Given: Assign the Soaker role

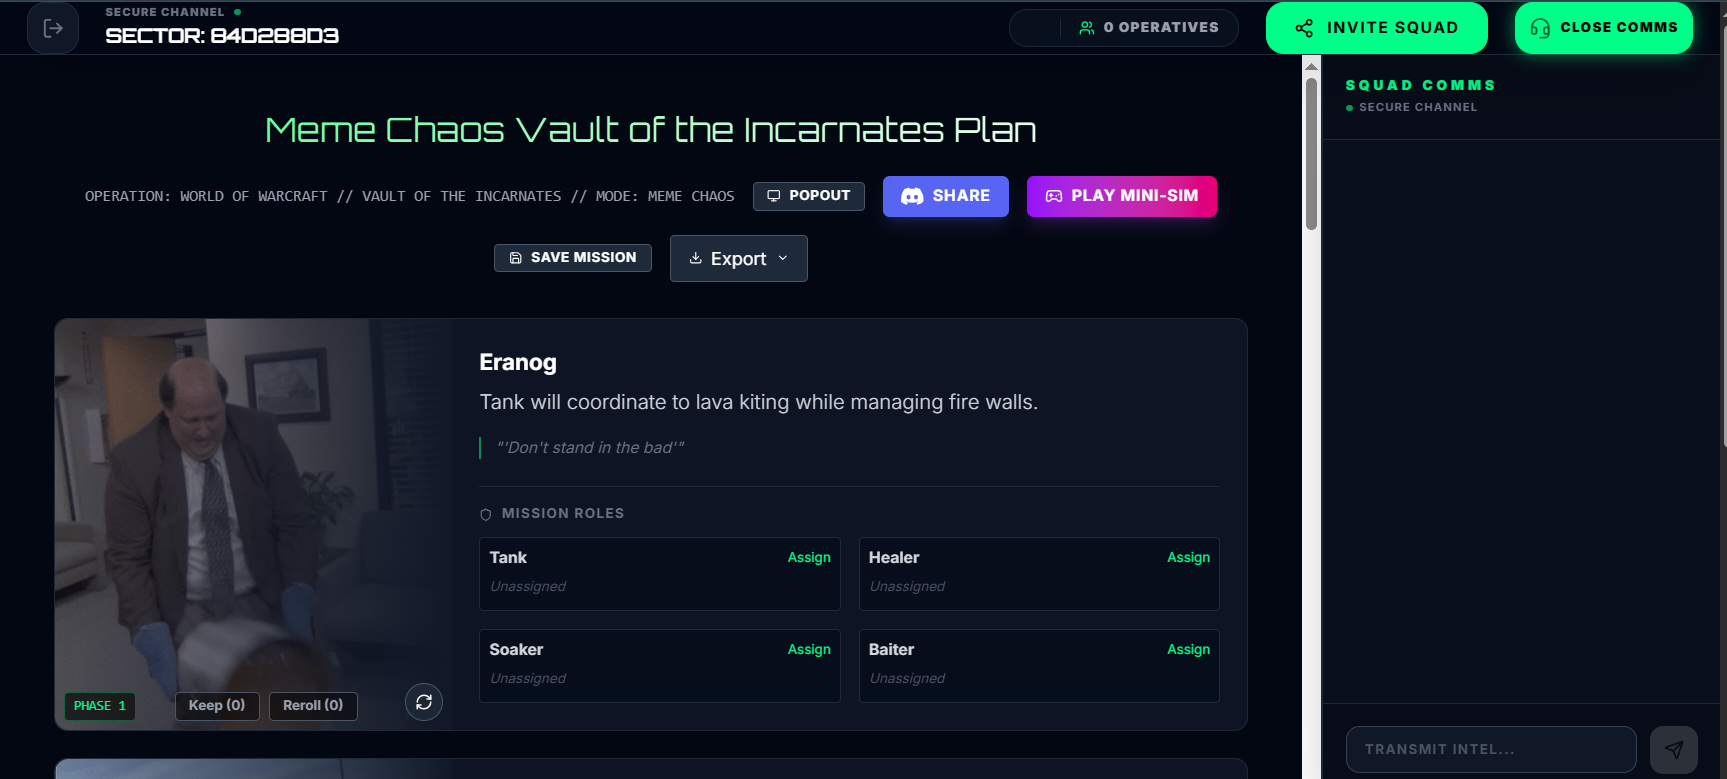Looking at the screenshot, I should (x=809, y=650).
